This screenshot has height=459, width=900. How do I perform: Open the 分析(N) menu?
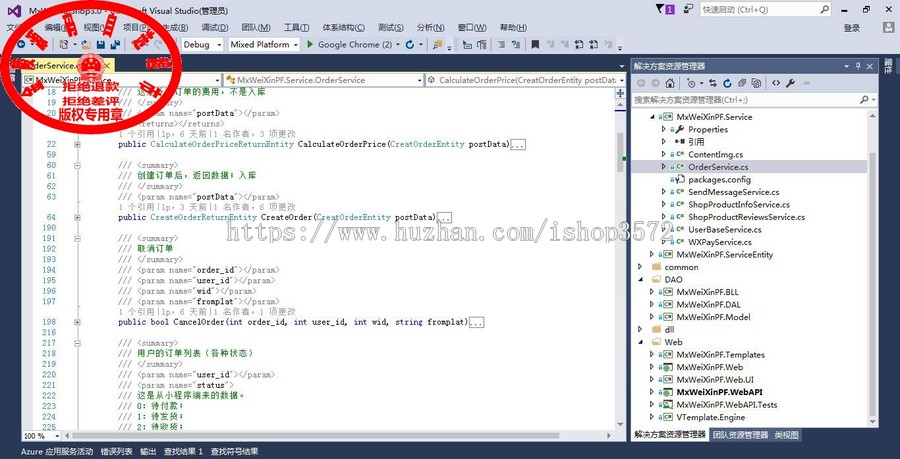click(x=430, y=28)
